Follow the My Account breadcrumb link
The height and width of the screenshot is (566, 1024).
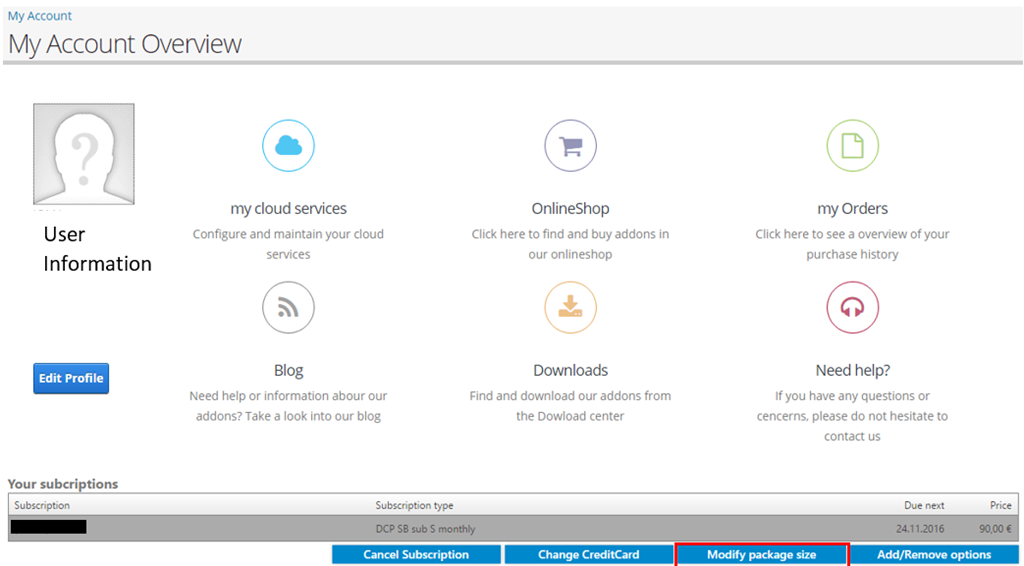point(40,16)
